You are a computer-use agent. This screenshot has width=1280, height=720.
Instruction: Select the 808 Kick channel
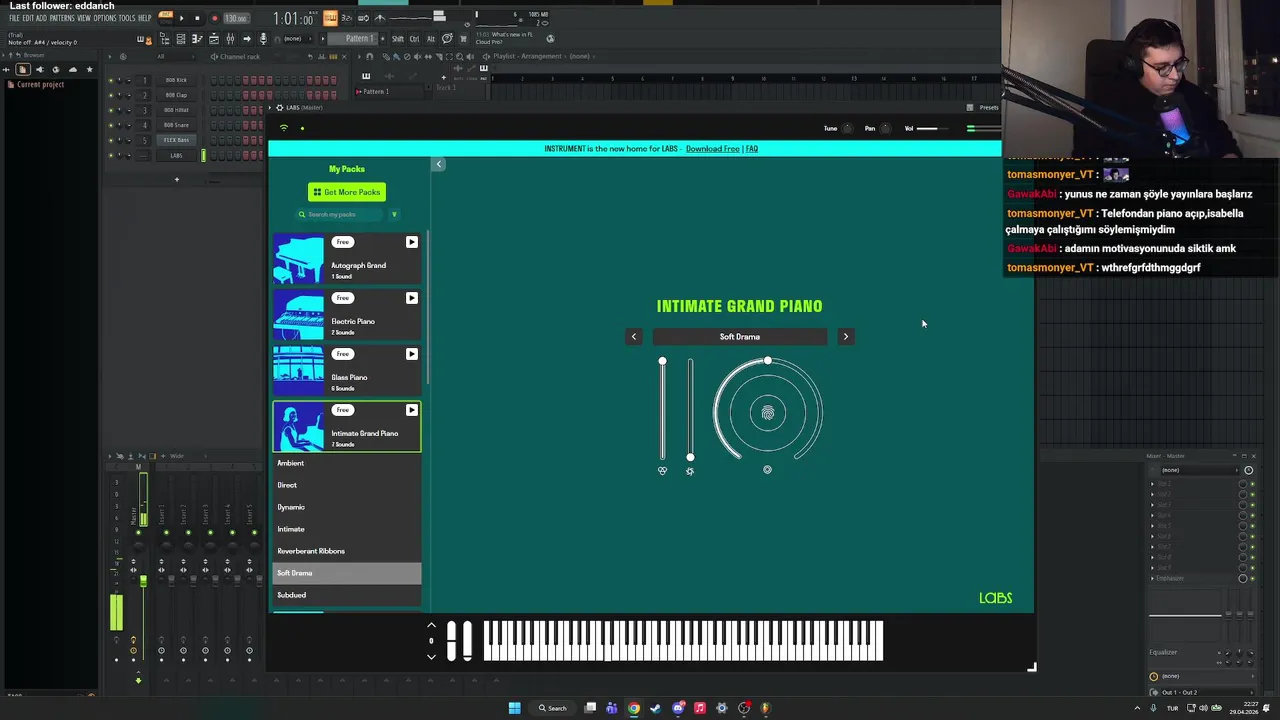coord(176,80)
